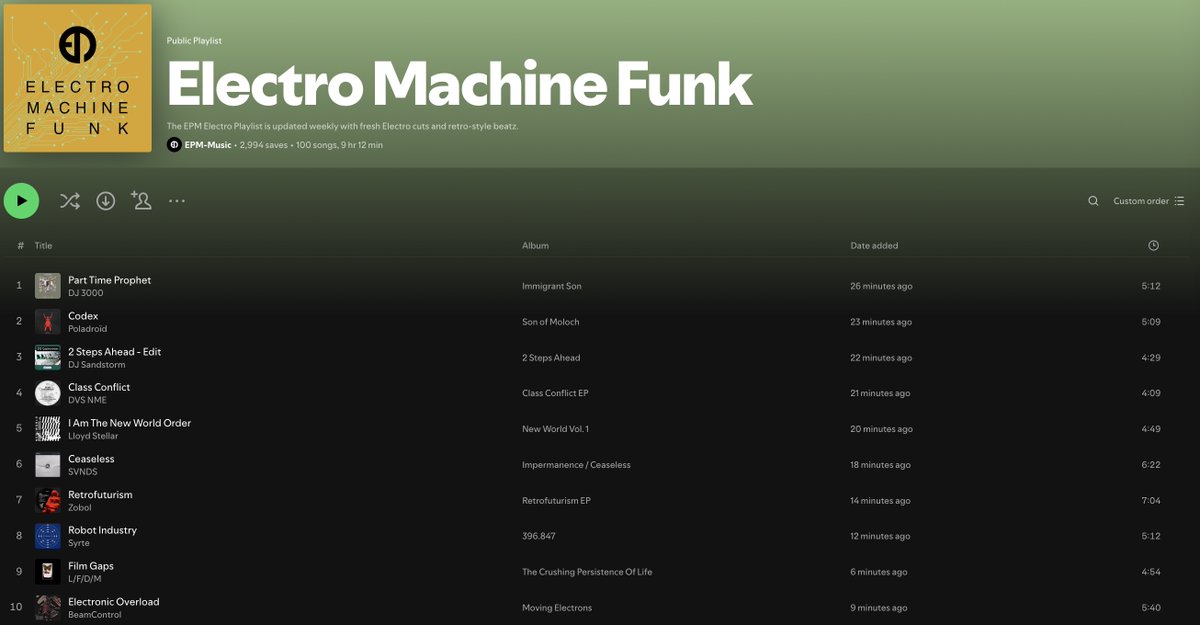Open the more options ellipsis menu
Viewport: 1200px width, 625px height.
coord(177,201)
